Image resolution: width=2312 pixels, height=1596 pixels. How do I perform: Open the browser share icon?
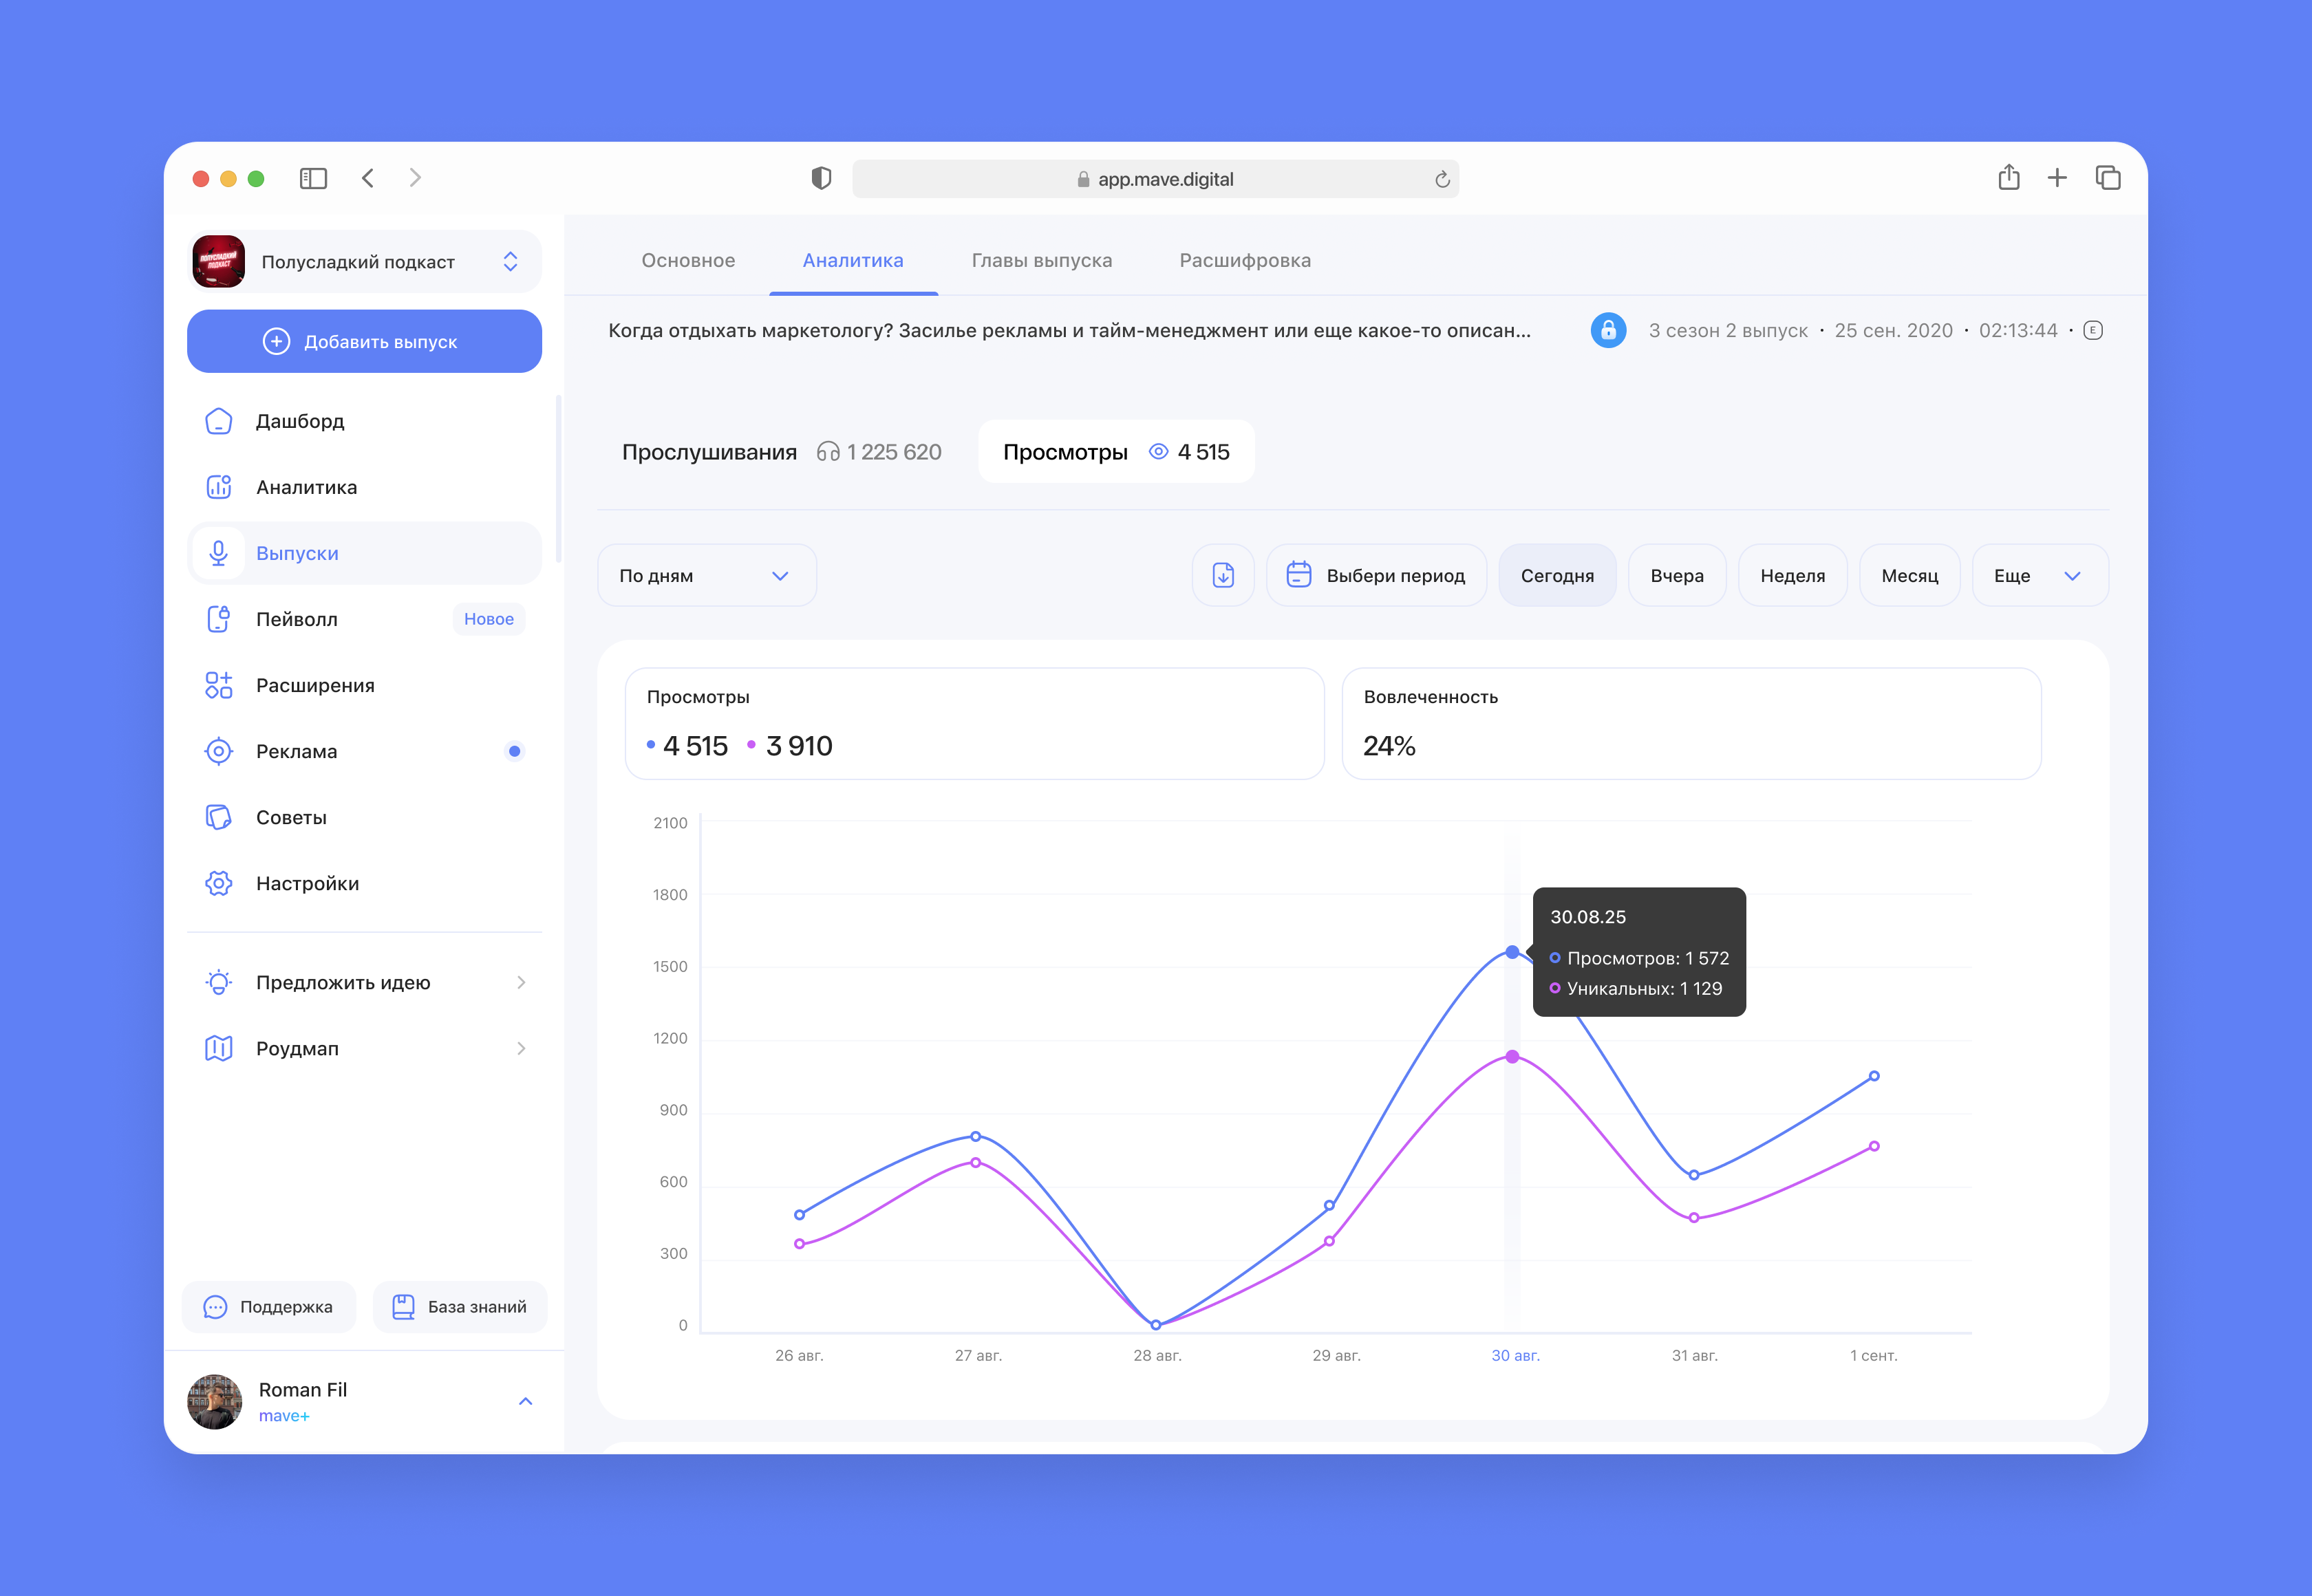pos(2009,177)
